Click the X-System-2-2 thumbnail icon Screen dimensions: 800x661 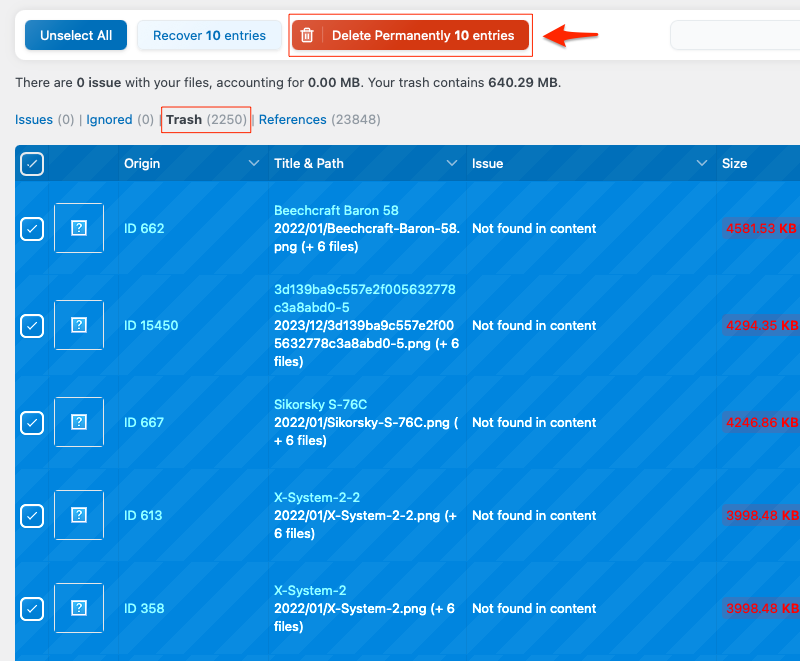pos(79,515)
